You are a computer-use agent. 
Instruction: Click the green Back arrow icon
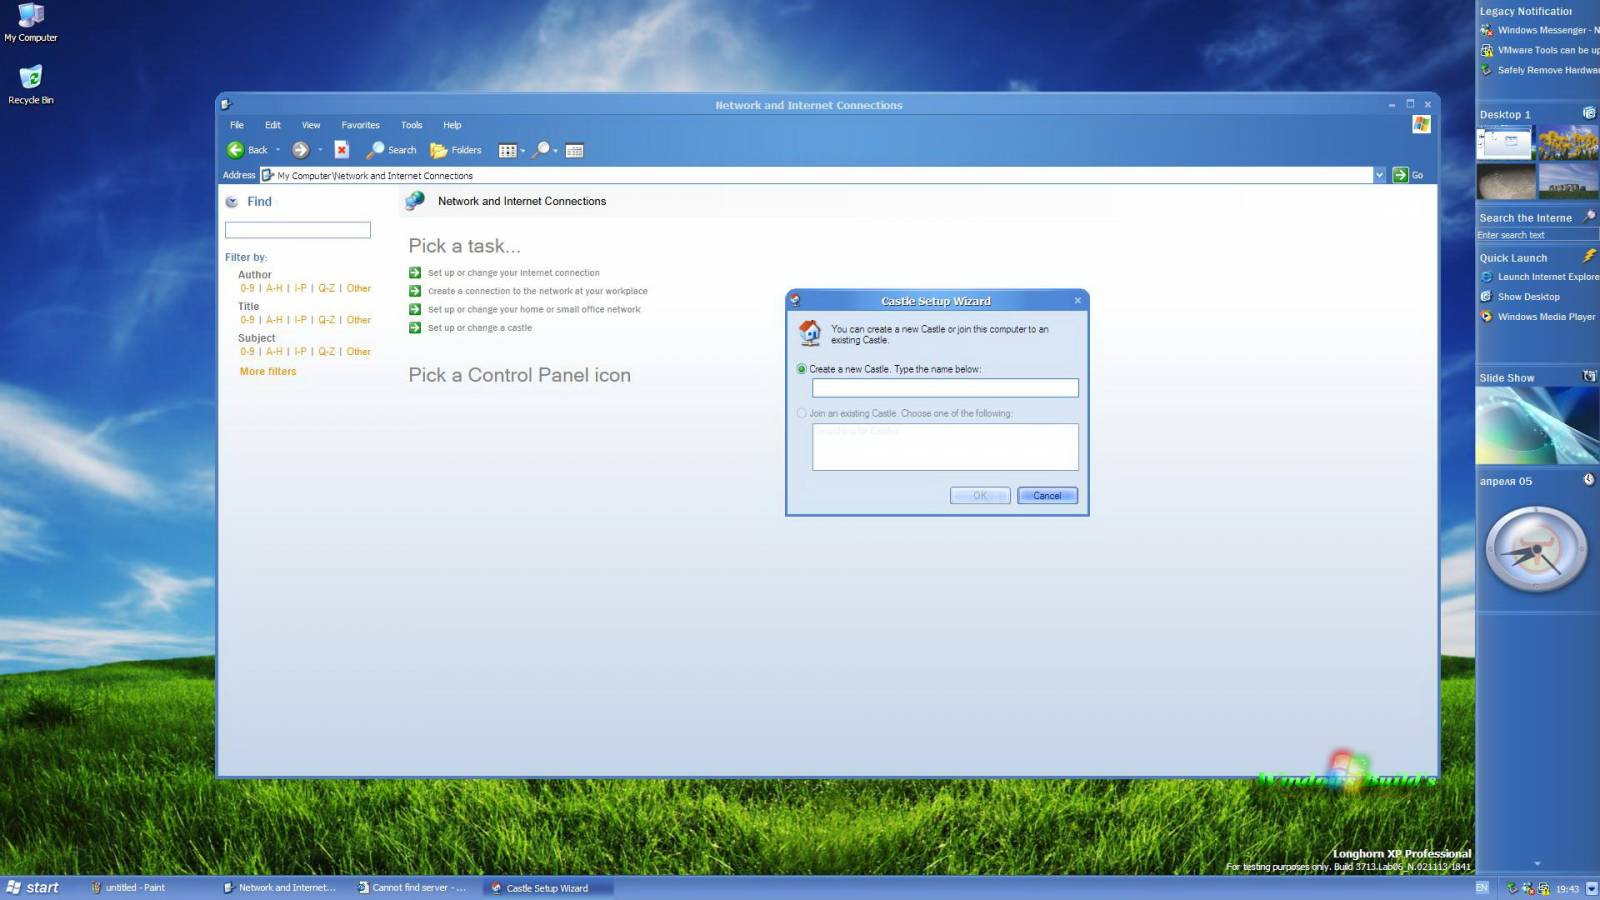coord(235,150)
